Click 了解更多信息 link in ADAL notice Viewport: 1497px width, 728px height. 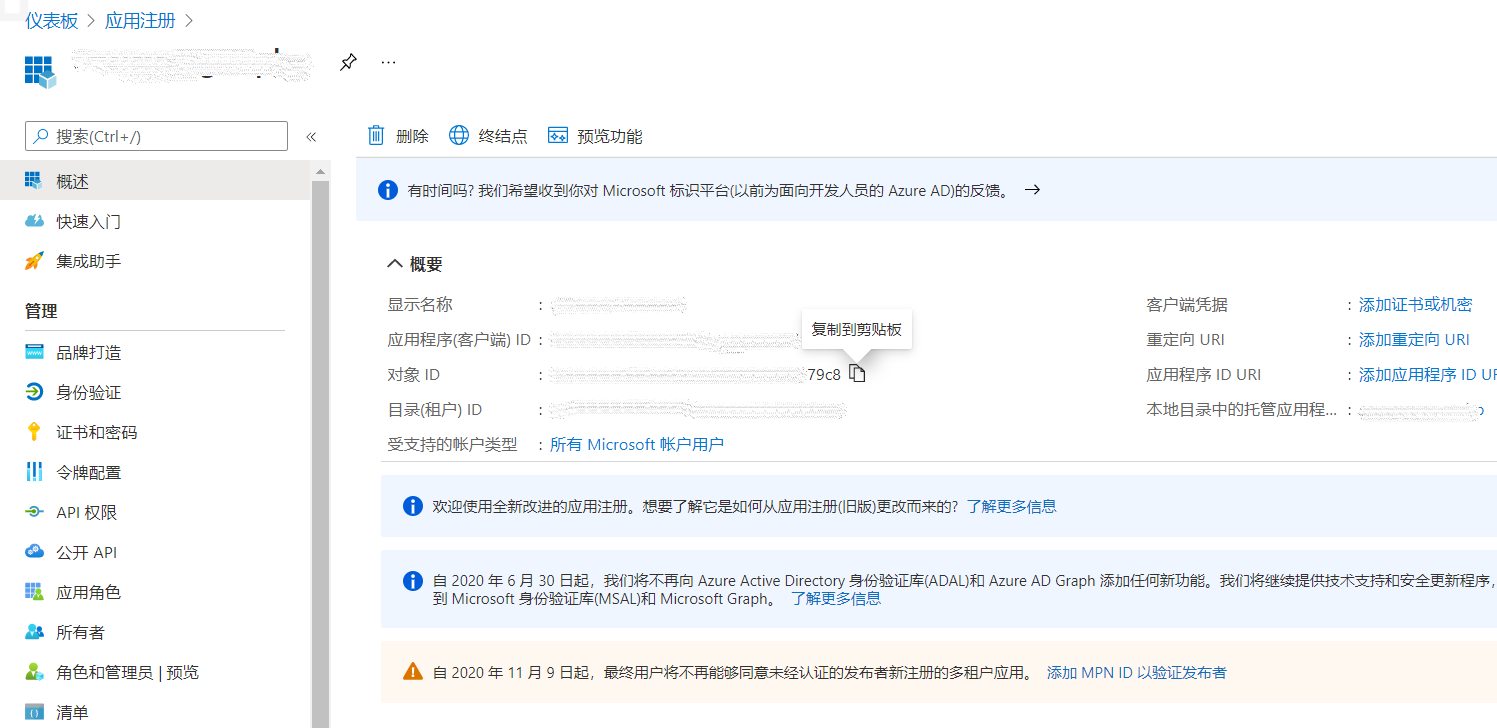pos(836,598)
